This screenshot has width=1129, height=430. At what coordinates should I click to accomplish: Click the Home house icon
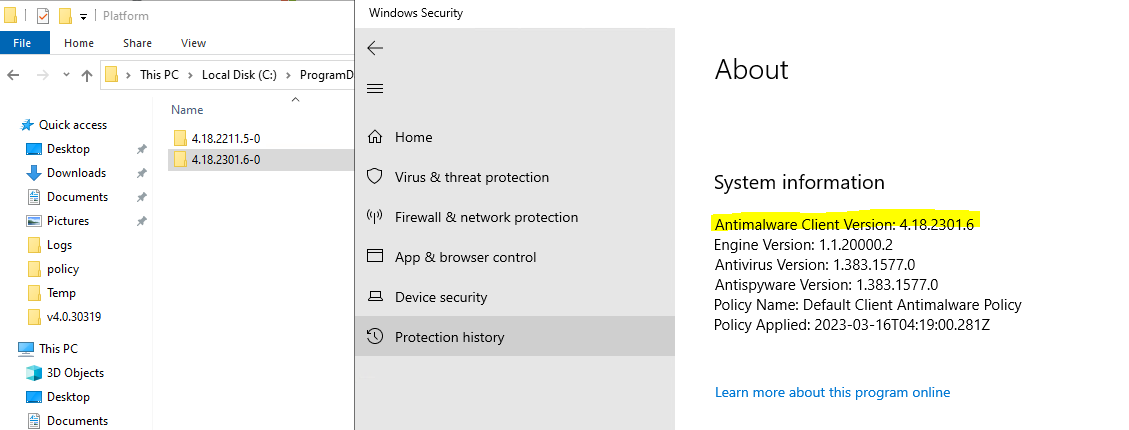pos(374,137)
